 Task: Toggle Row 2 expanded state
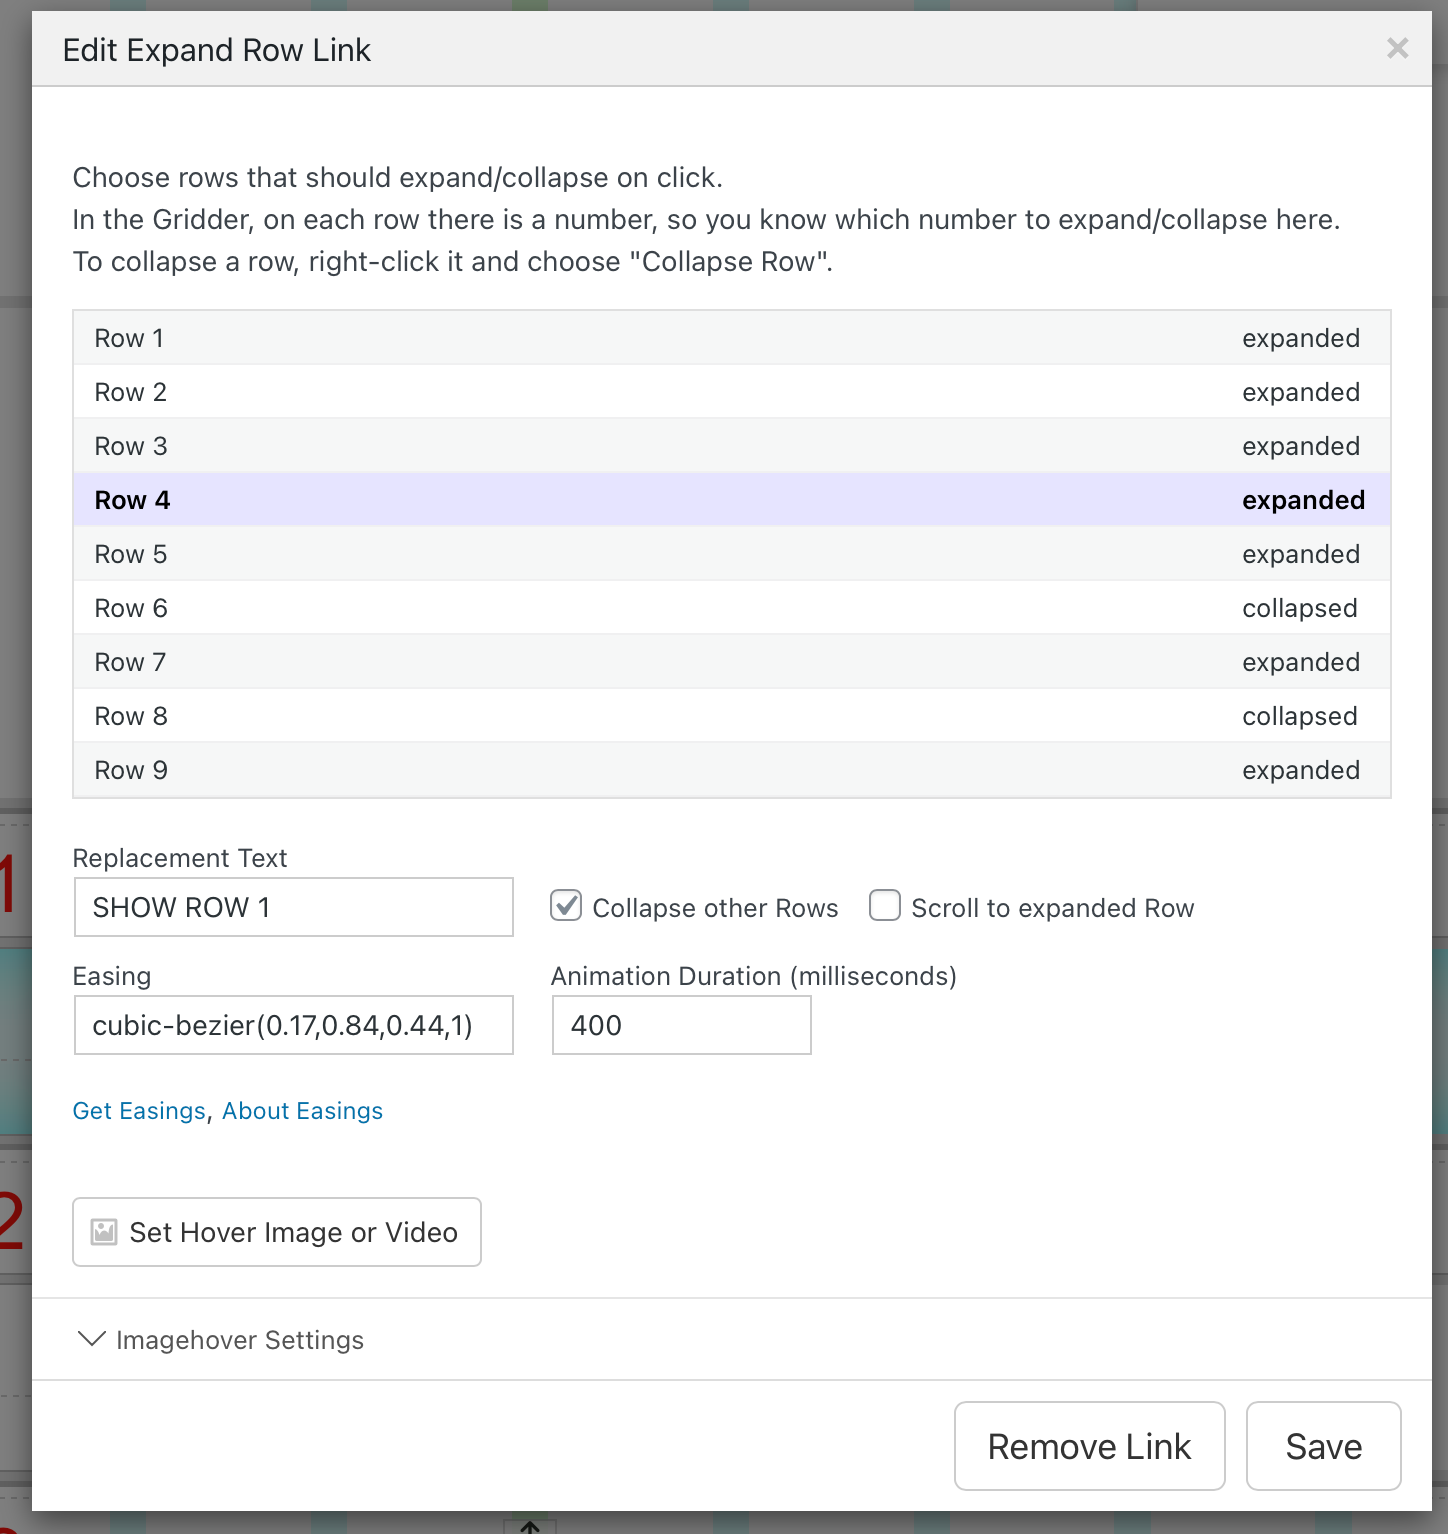[x=731, y=392]
